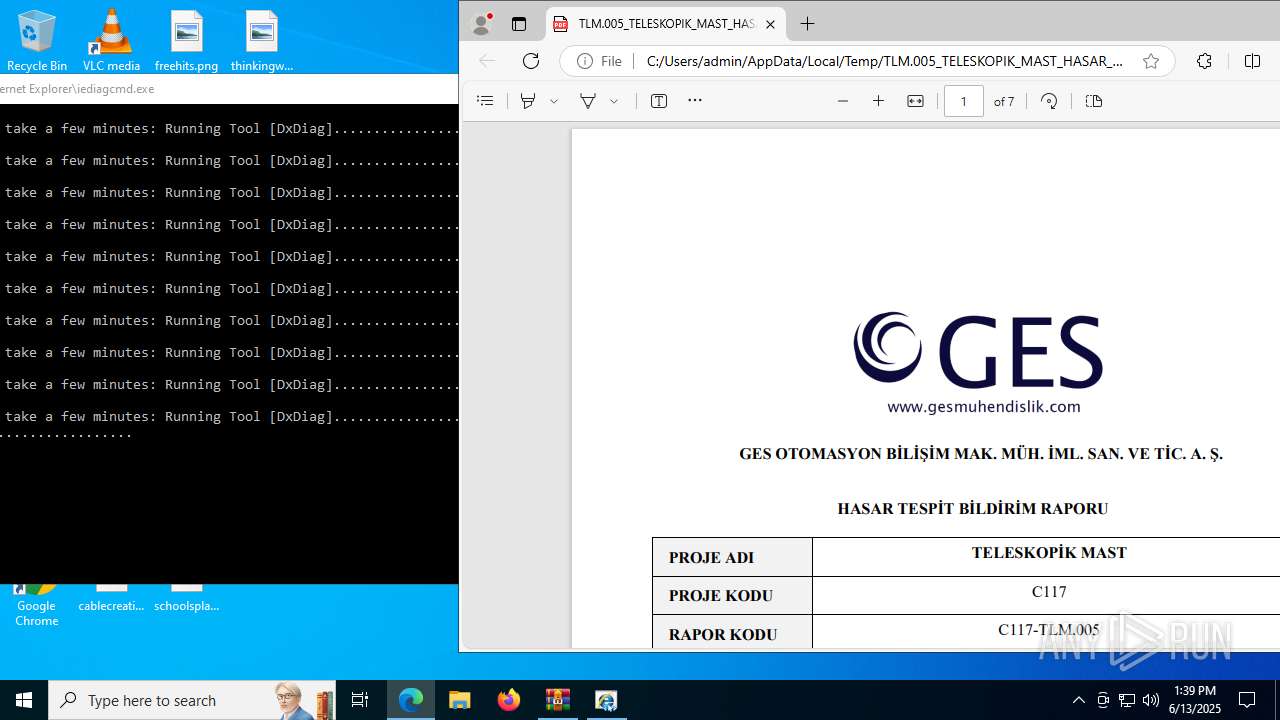The width and height of the screenshot is (1280, 720).
Task: Click Fit to width PDF button
Action: 915,101
